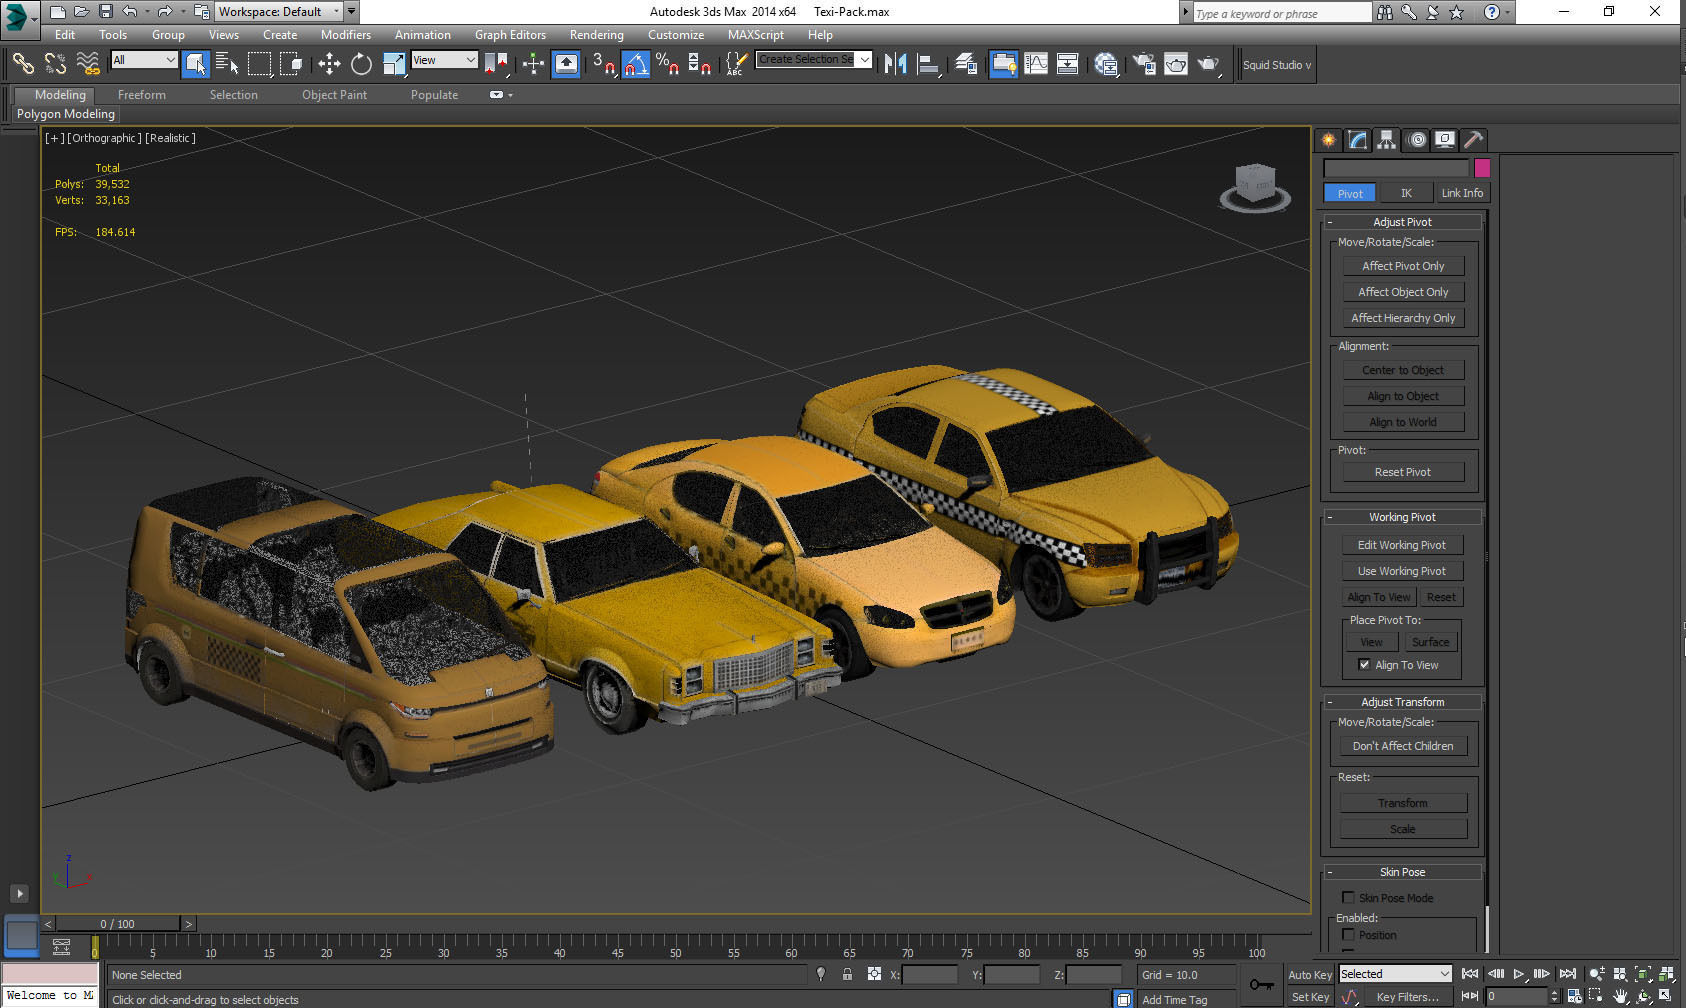The height and width of the screenshot is (1008, 1686).
Task: Collapse the Adjust Pivot rollout
Action: (1402, 222)
